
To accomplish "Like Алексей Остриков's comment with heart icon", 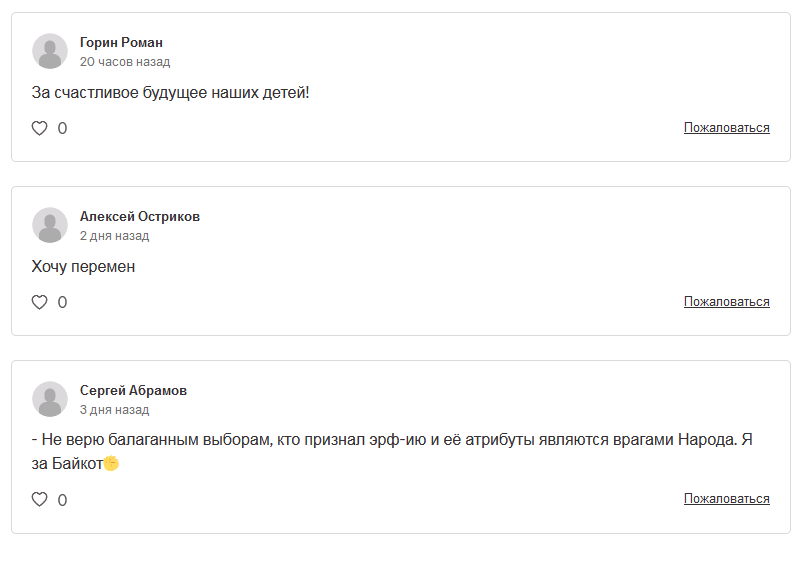I will click(x=39, y=302).
